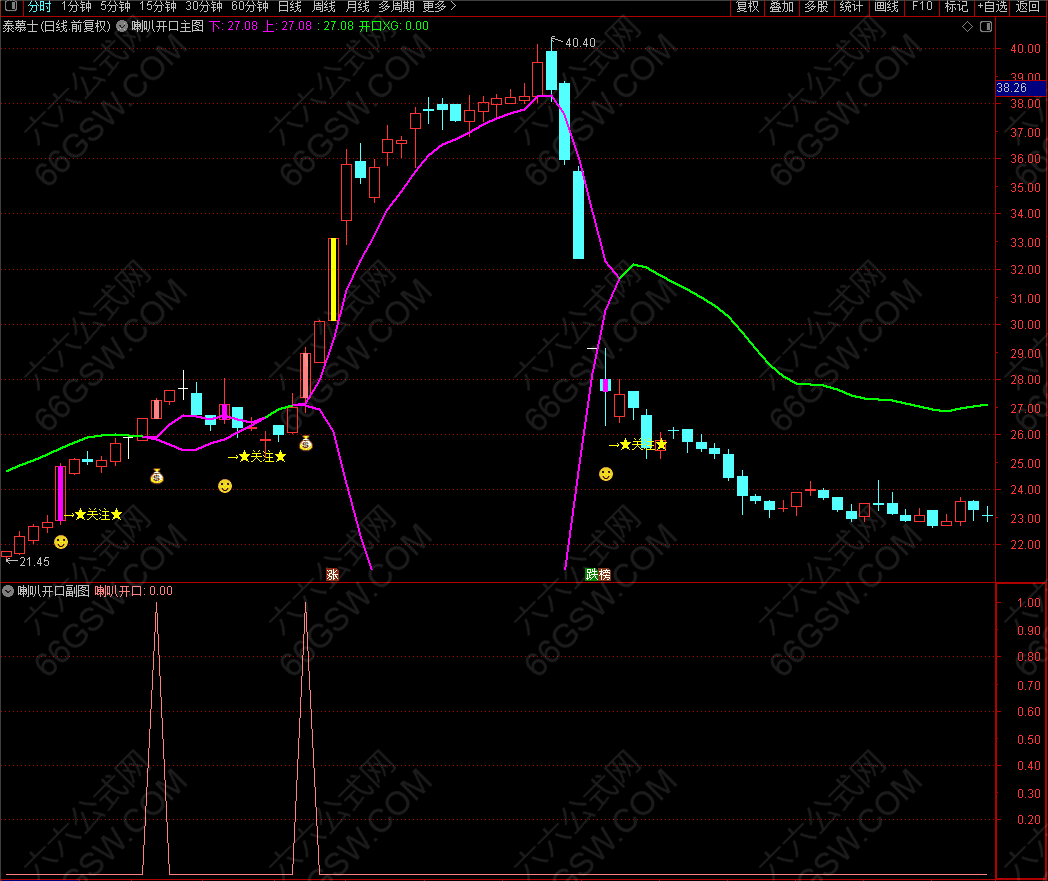1048x881 pixels.
Task: Select the 60分钟 period tab
Action: [250, 7]
